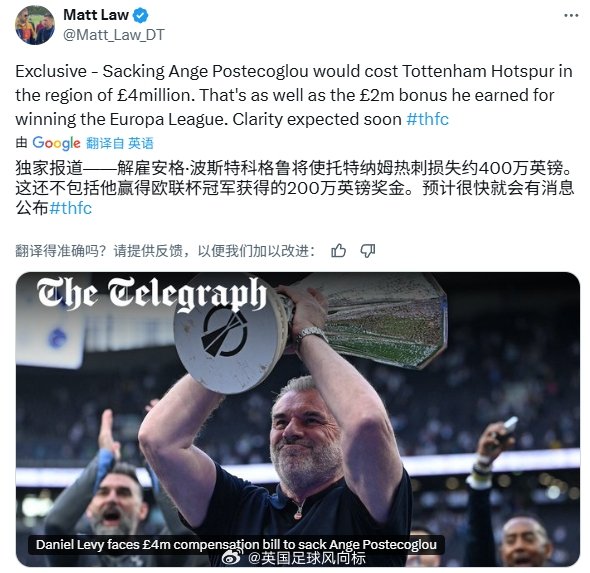Open #thfc hashtag in Chinese translation

(70, 208)
